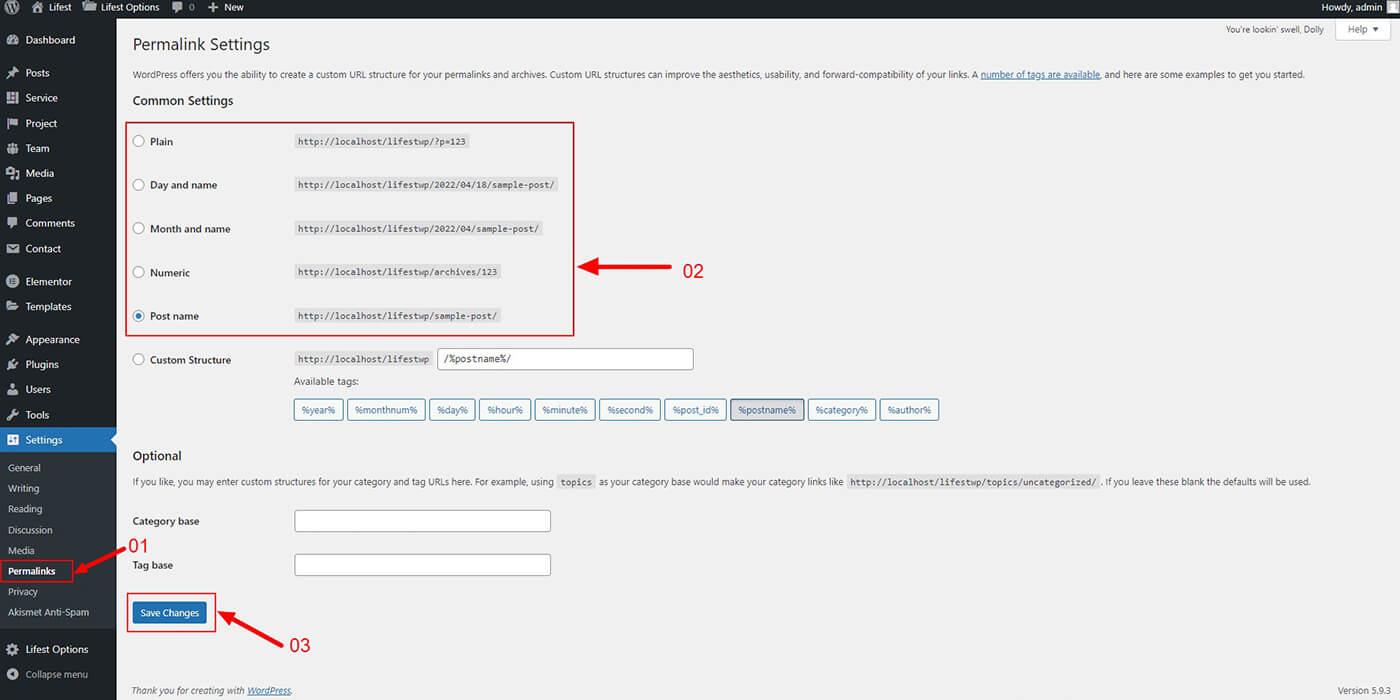
Task: Click the Posts pushpin icon
Action: (12, 73)
